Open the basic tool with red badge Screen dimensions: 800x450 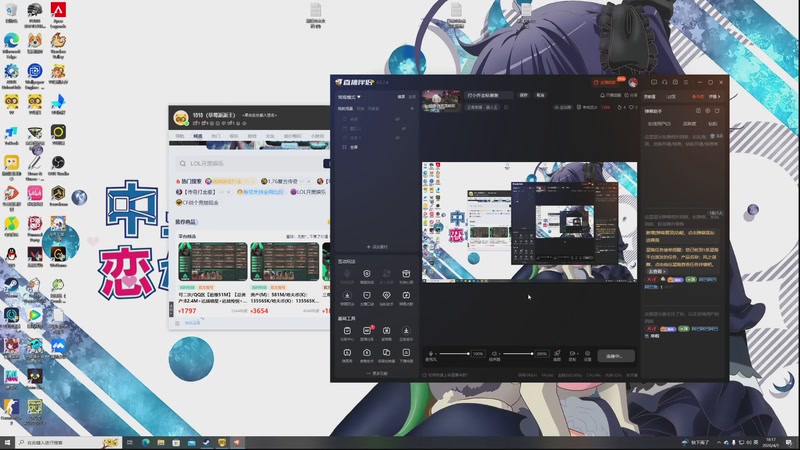pos(367,333)
